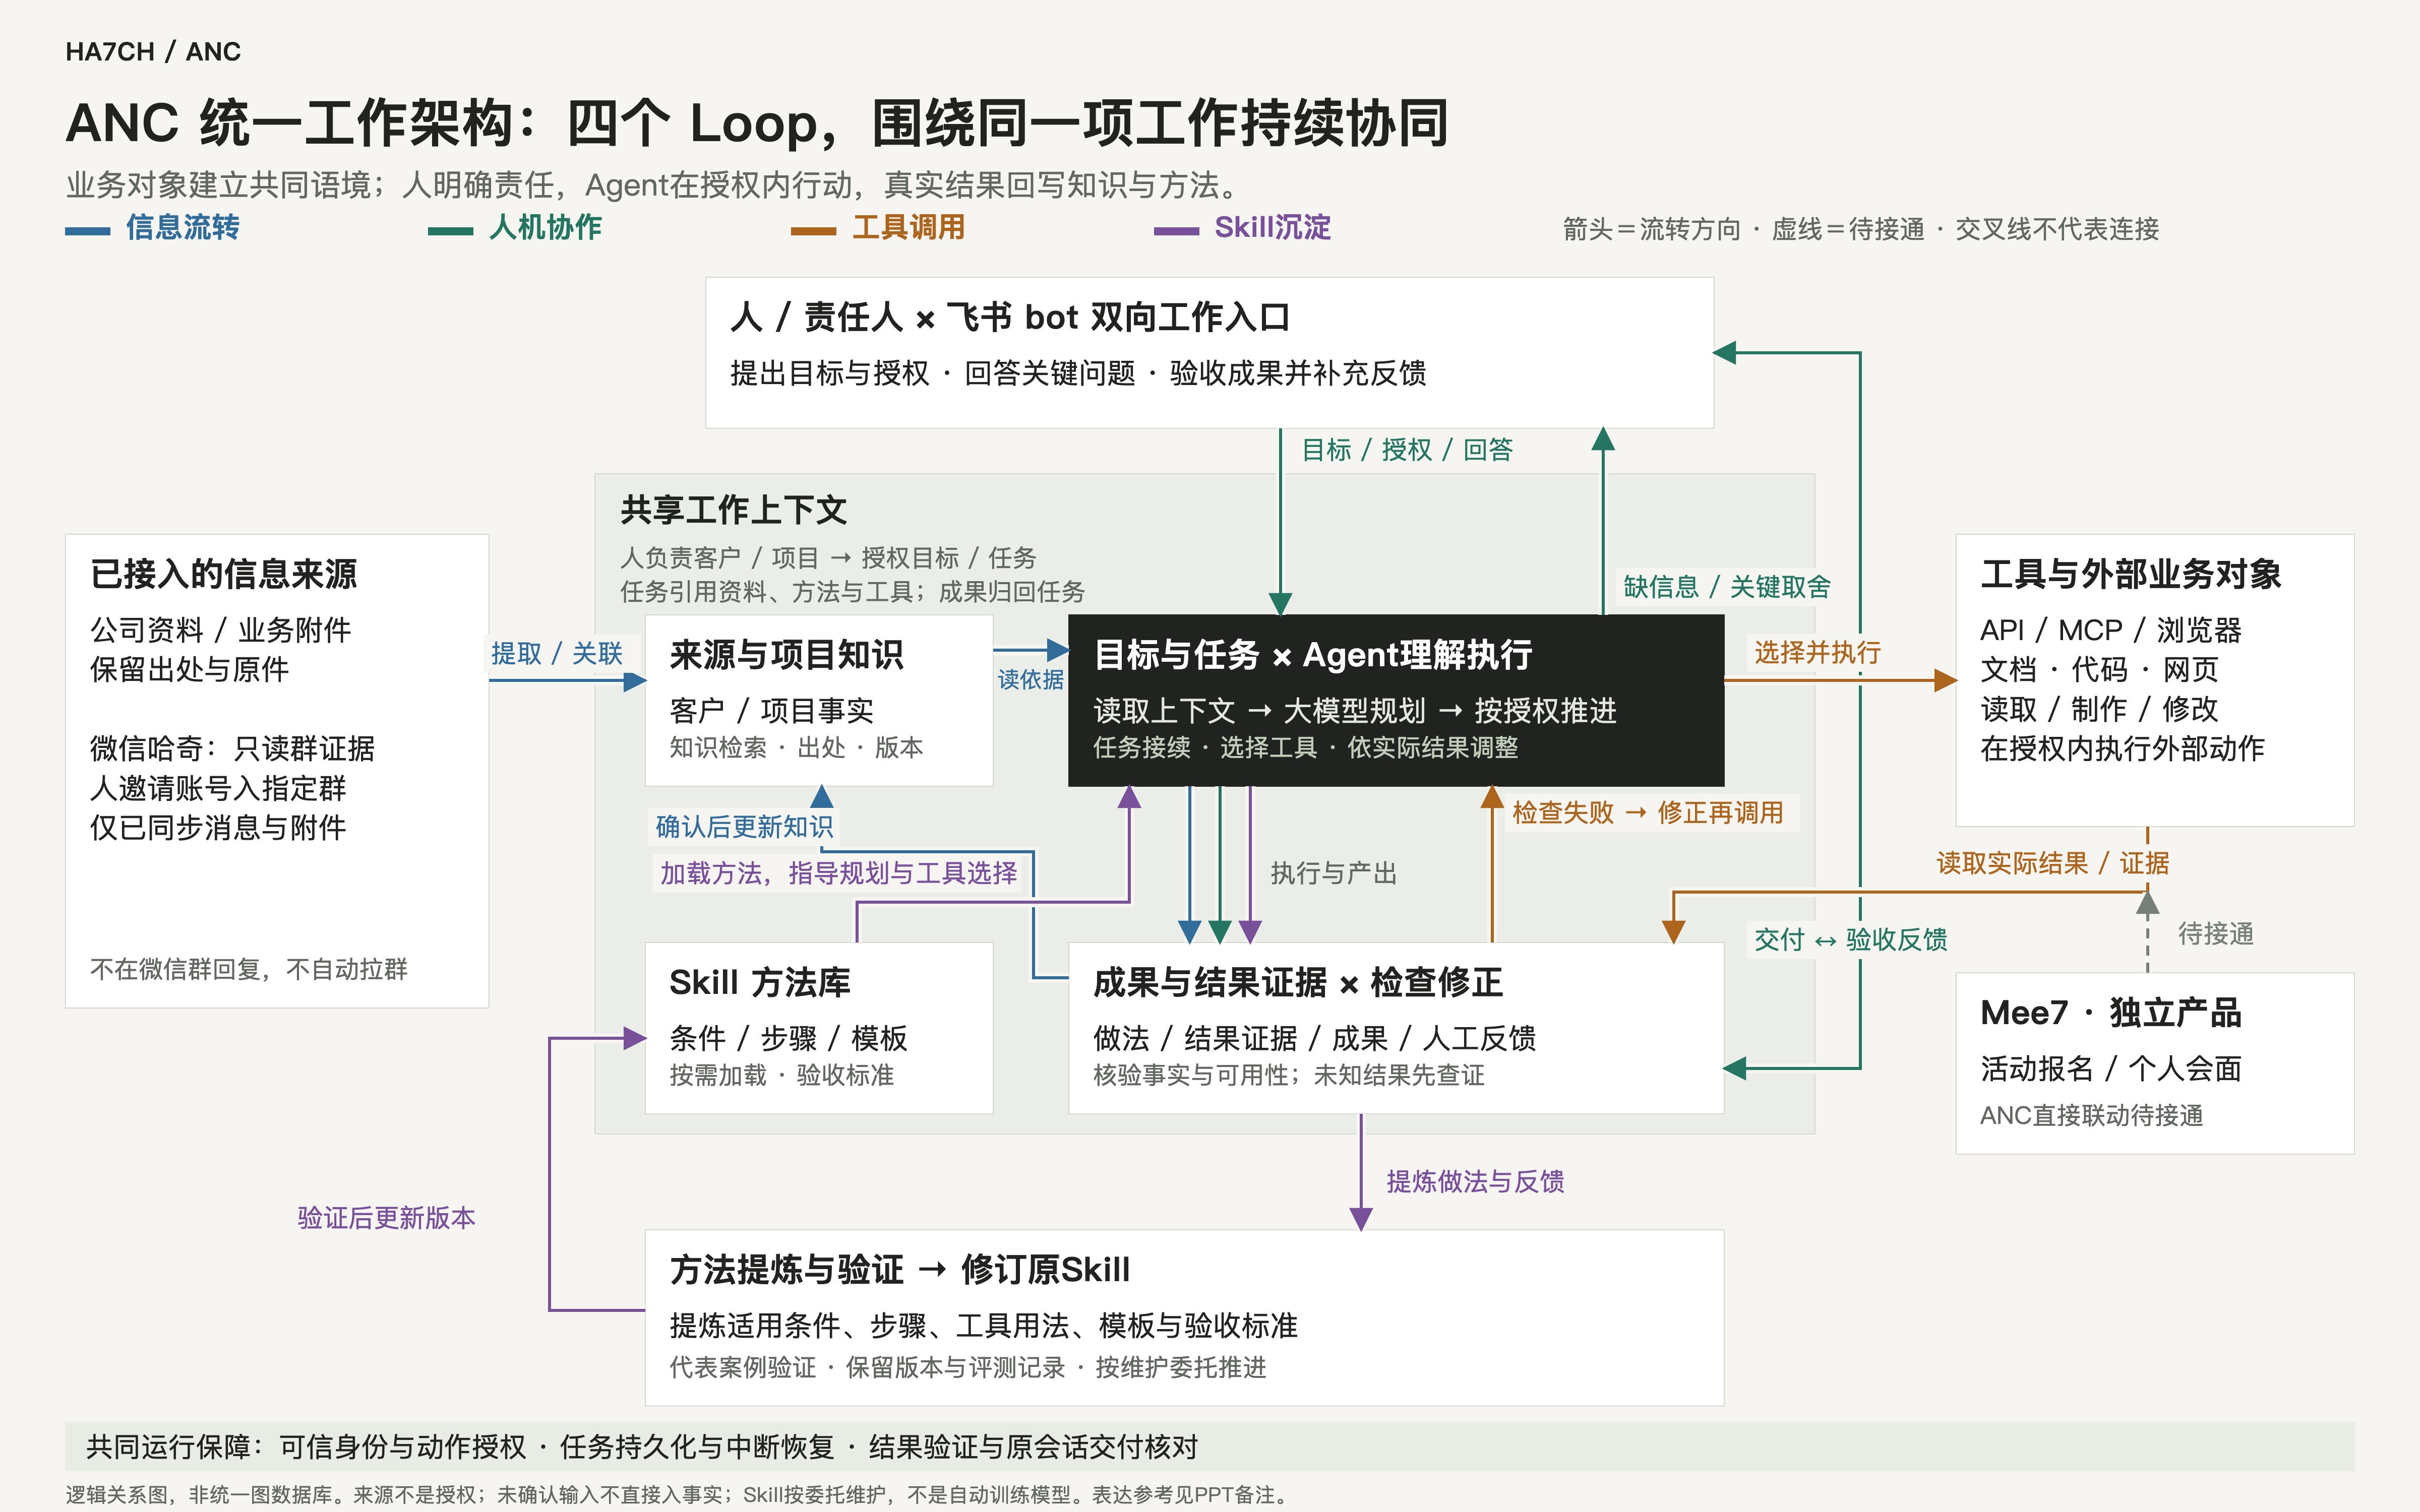This screenshot has width=2420, height=1512.
Task: Click the line '人邀请账号入指定群'
Action: 218,789
